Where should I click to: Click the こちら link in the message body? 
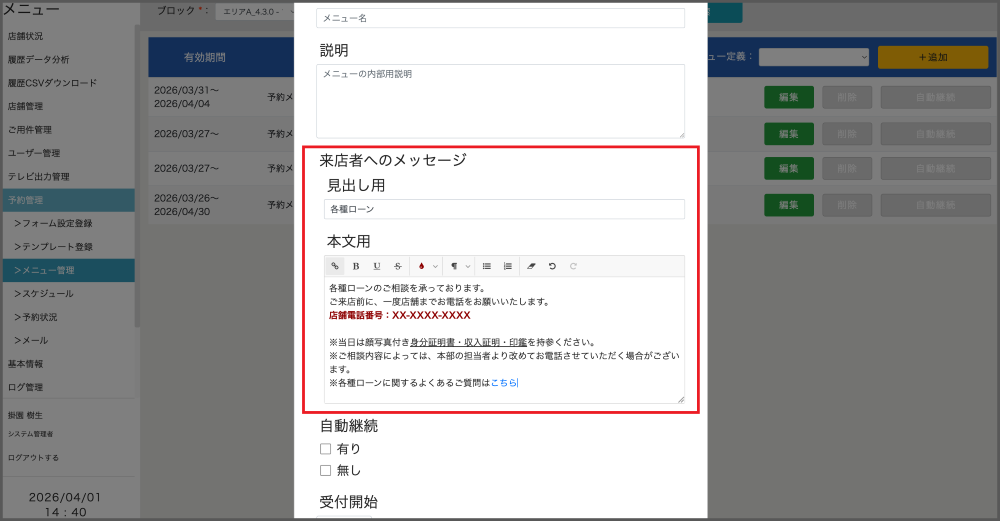504,383
